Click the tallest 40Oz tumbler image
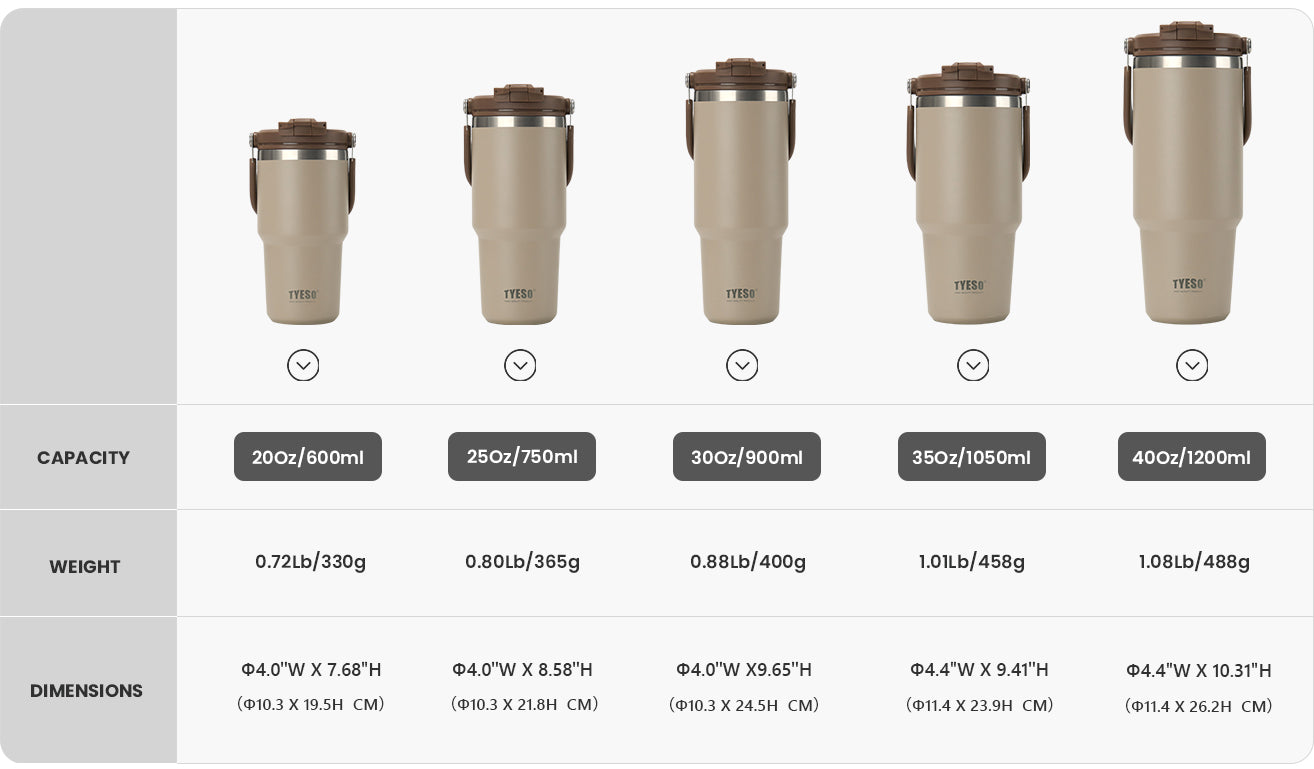This screenshot has width=1314, height=769. point(1188,173)
